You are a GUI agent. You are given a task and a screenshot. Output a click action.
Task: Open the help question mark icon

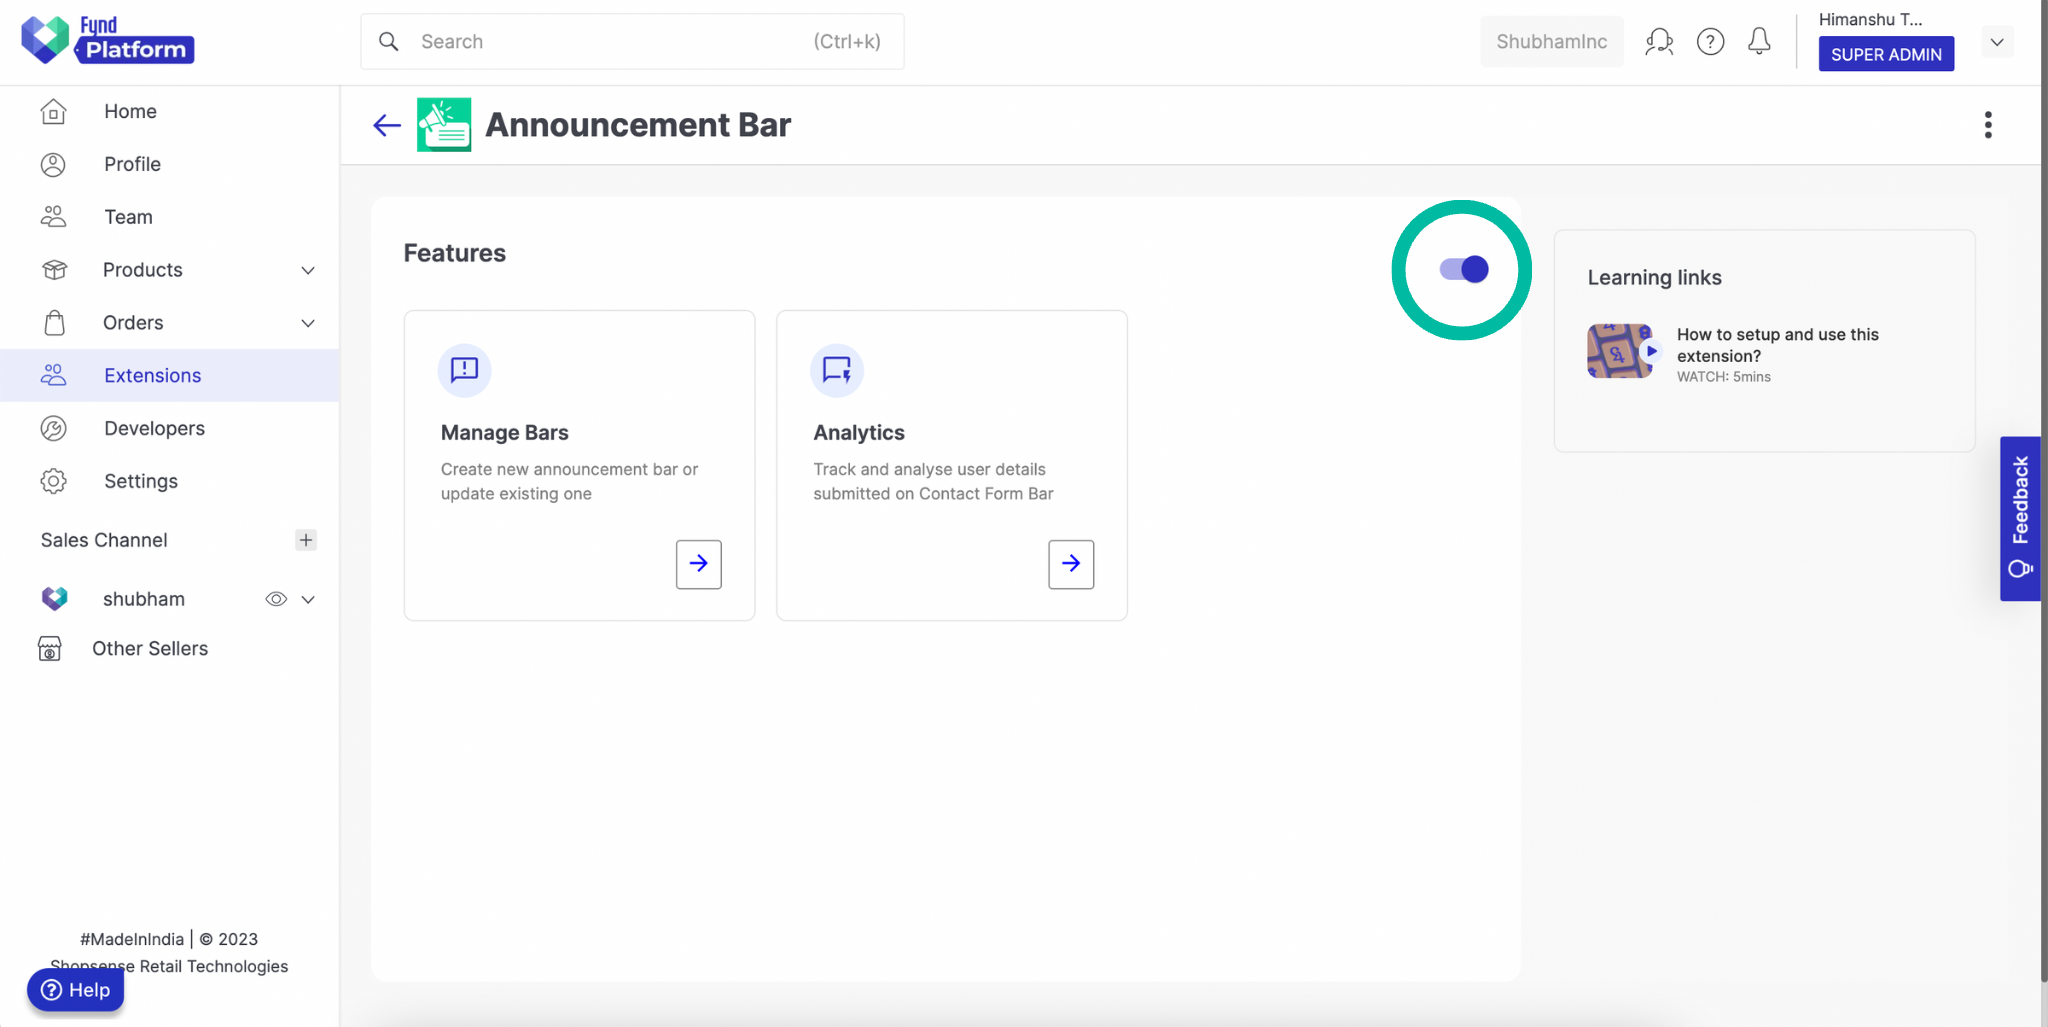click(x=1710, y=41)
